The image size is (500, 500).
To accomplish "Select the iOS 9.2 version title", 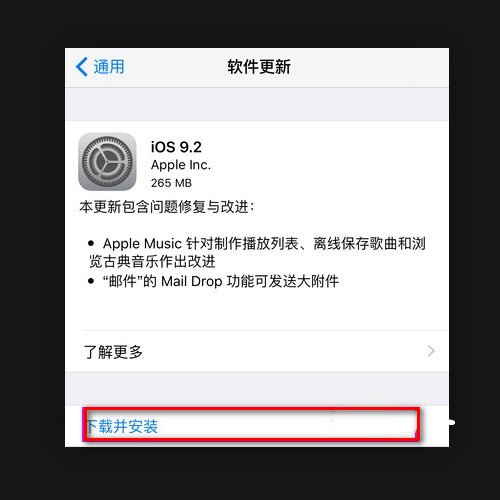I will (x=176, y=147).
